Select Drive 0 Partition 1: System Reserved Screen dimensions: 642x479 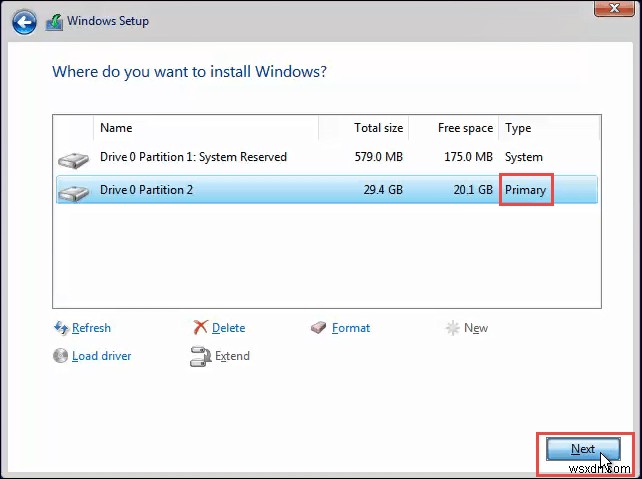(193, 157)
